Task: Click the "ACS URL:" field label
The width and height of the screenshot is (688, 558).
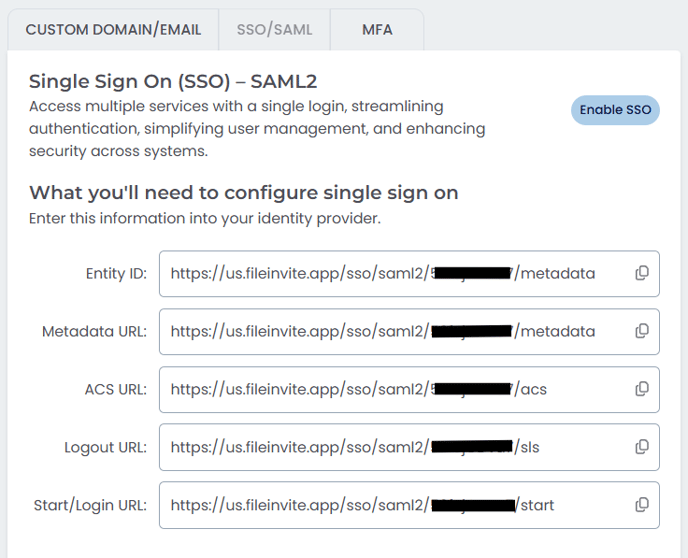Action: (115, 390)
